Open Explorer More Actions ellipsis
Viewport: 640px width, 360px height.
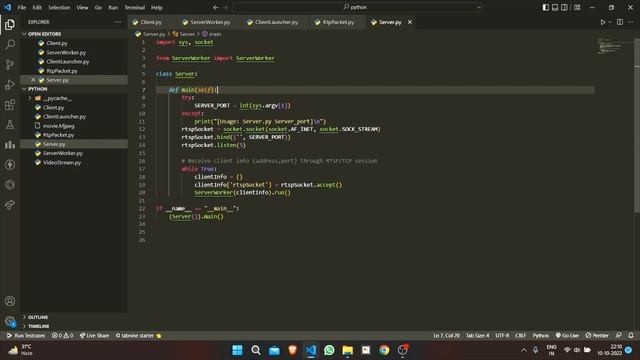pyautogui.click(x=118, y=22)
